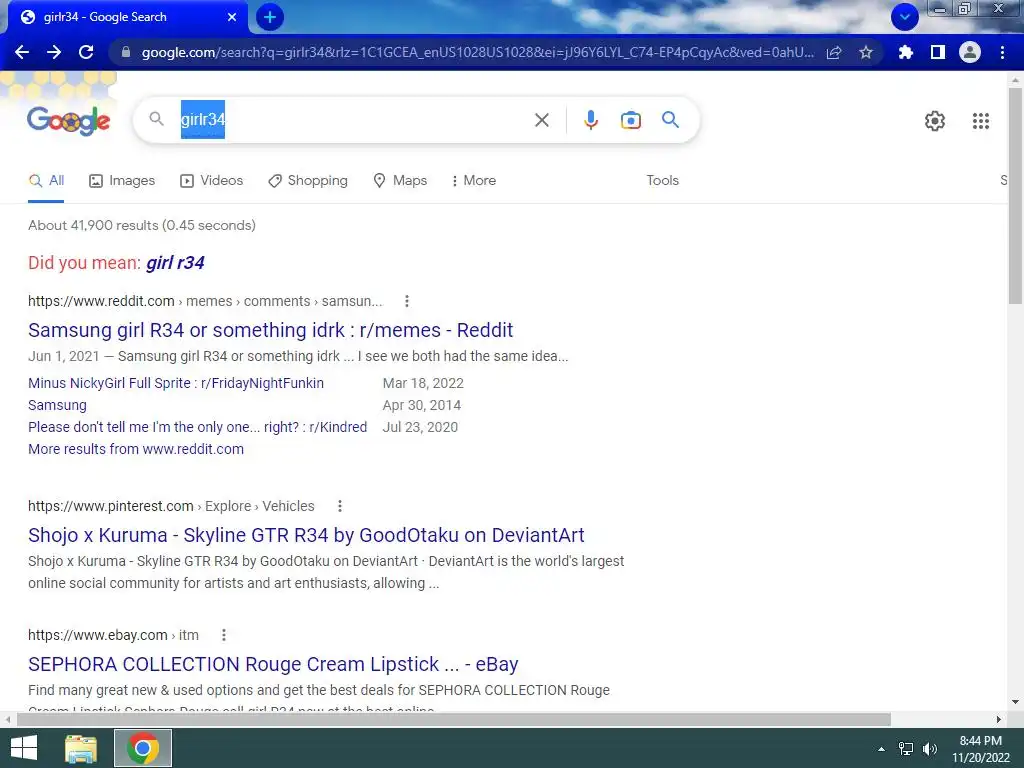The width and height of the screenshot is (1024, 768).
Task: Open Samsung girl R34 Reddit result
Action: tap(270, 330)
